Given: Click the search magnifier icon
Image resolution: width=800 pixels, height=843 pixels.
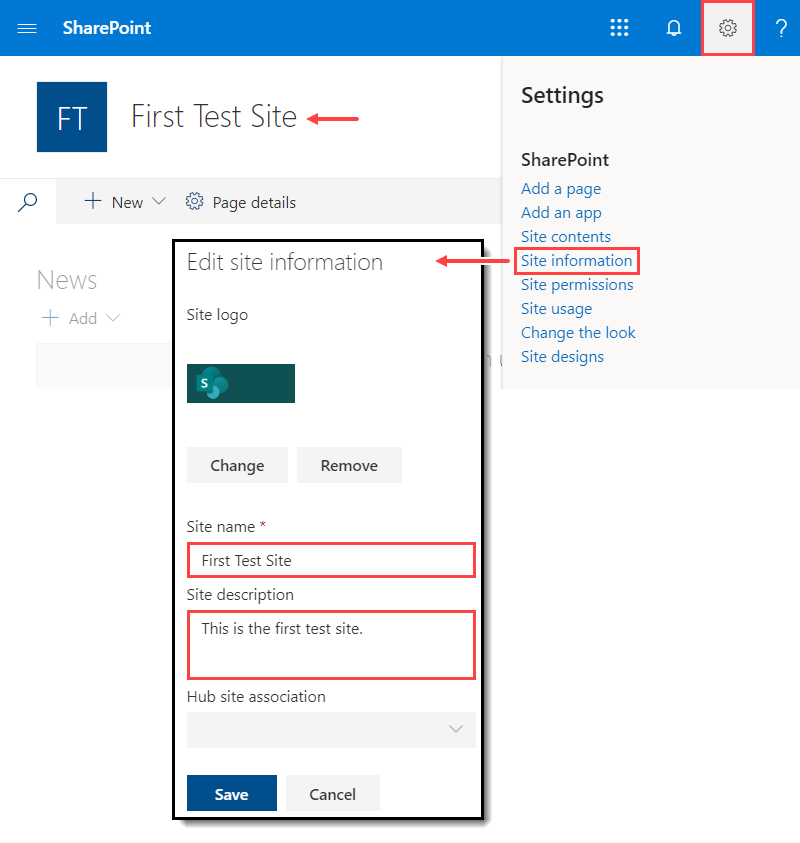Looking at the screenshot, I should (29, 202).
